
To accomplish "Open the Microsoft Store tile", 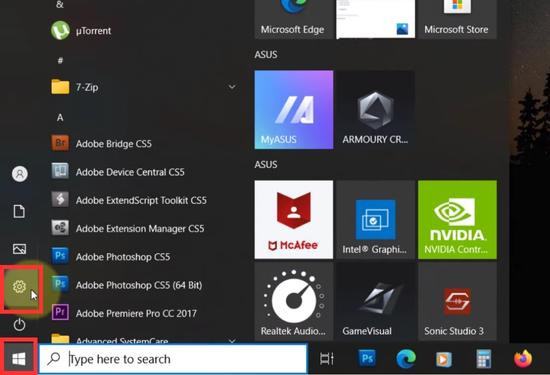I will [457, 19].
